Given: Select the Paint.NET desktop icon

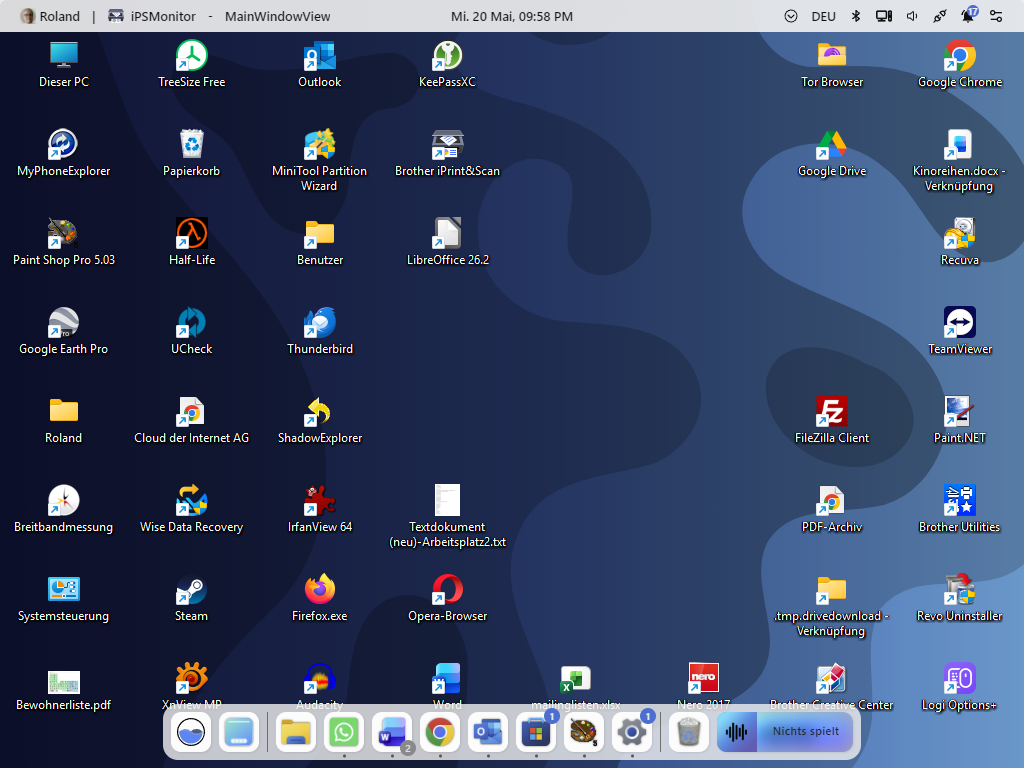Looking at the screenshot, I should pos(959,419).
